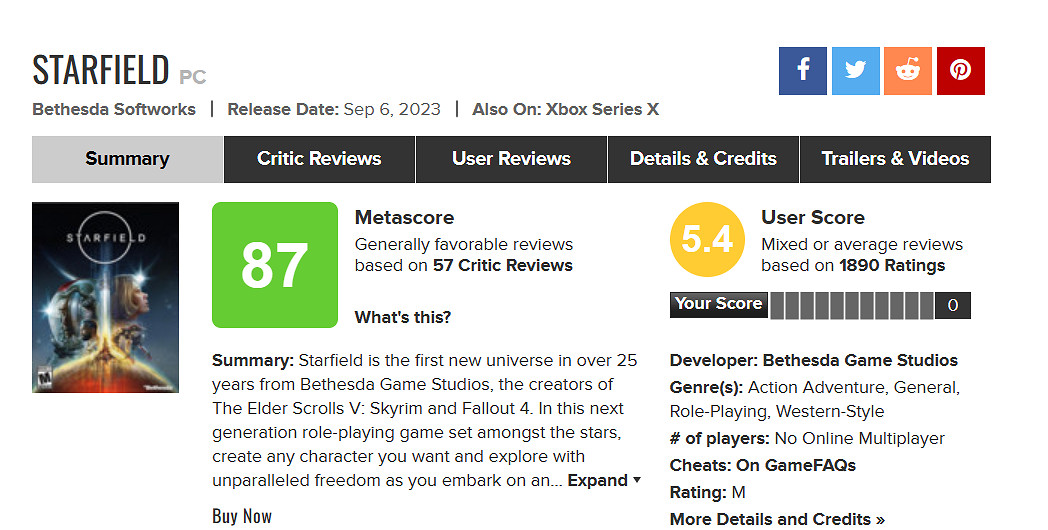Click the green Metascore 87 badge
1048x530 pixels.
pos(275,265)
